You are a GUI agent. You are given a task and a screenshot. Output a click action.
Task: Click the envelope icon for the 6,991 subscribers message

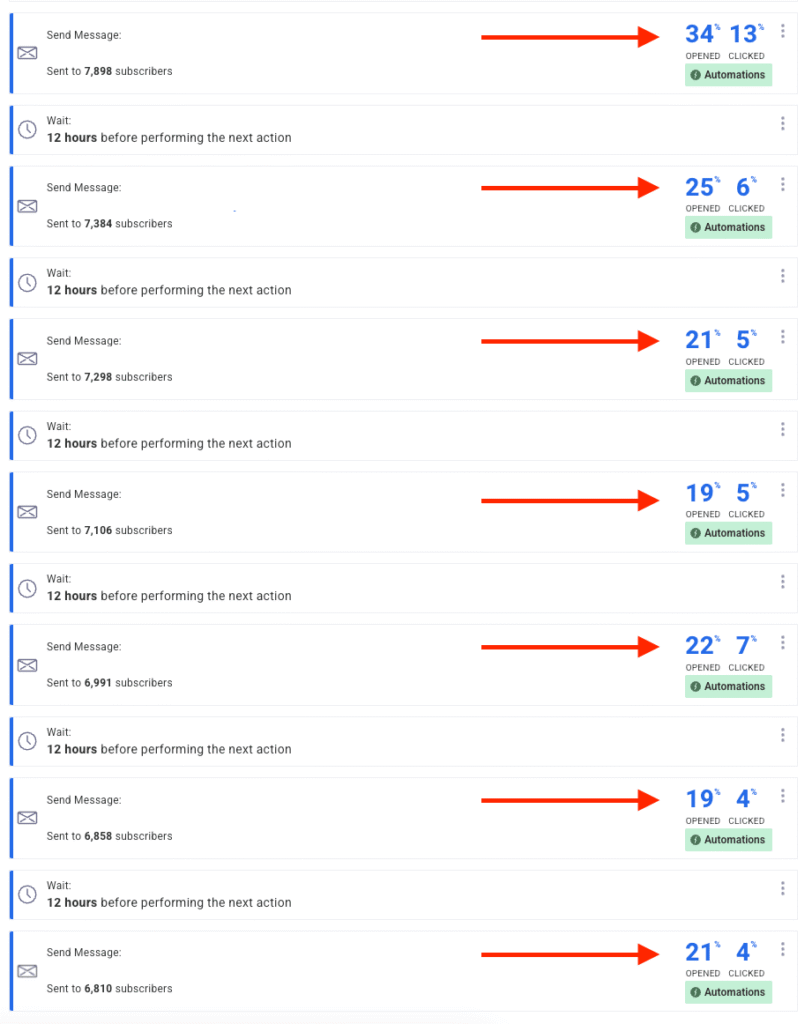pos(27,664)
